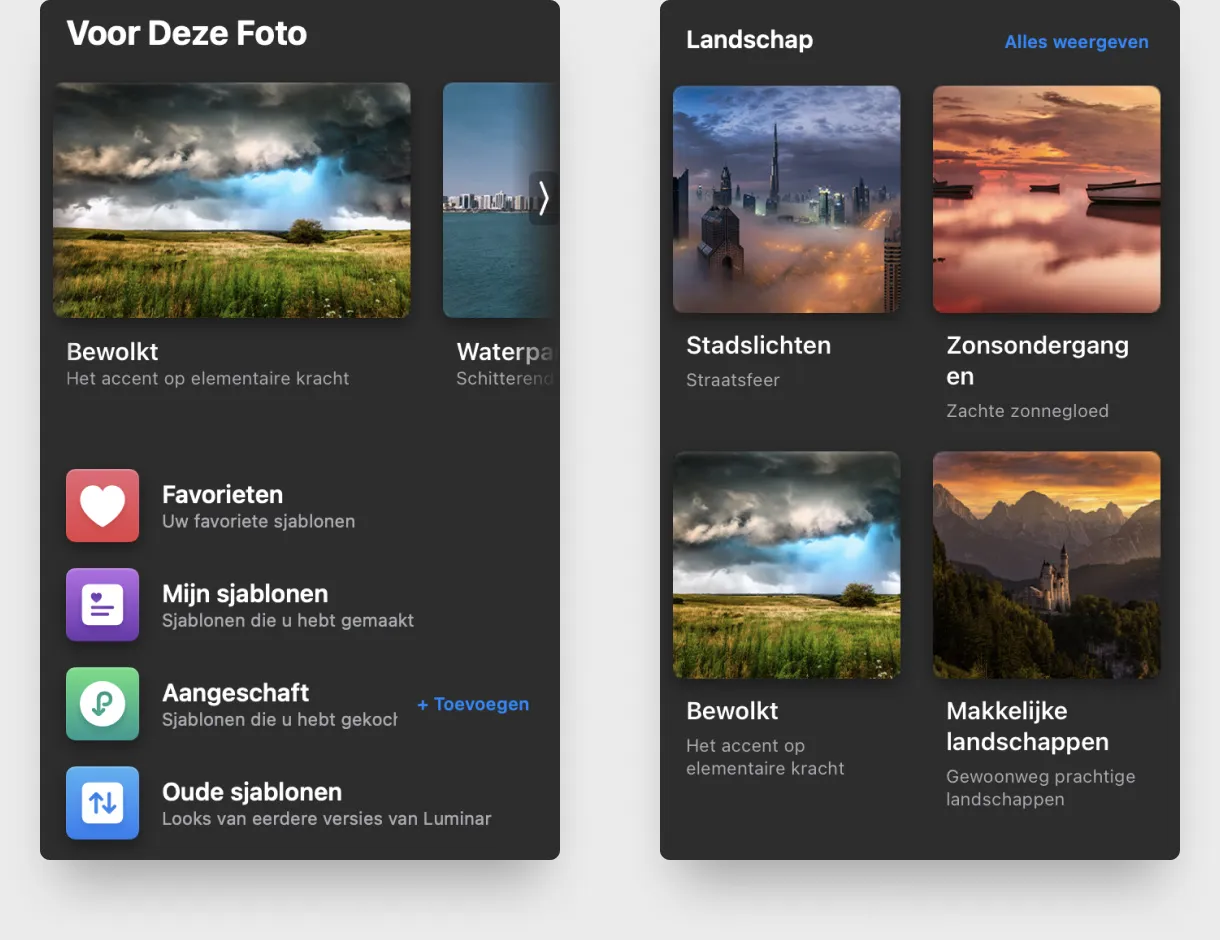Open the green Aangeschaft icon
1220x940 pixels.
pyautogui.click(x=102, y=704)
